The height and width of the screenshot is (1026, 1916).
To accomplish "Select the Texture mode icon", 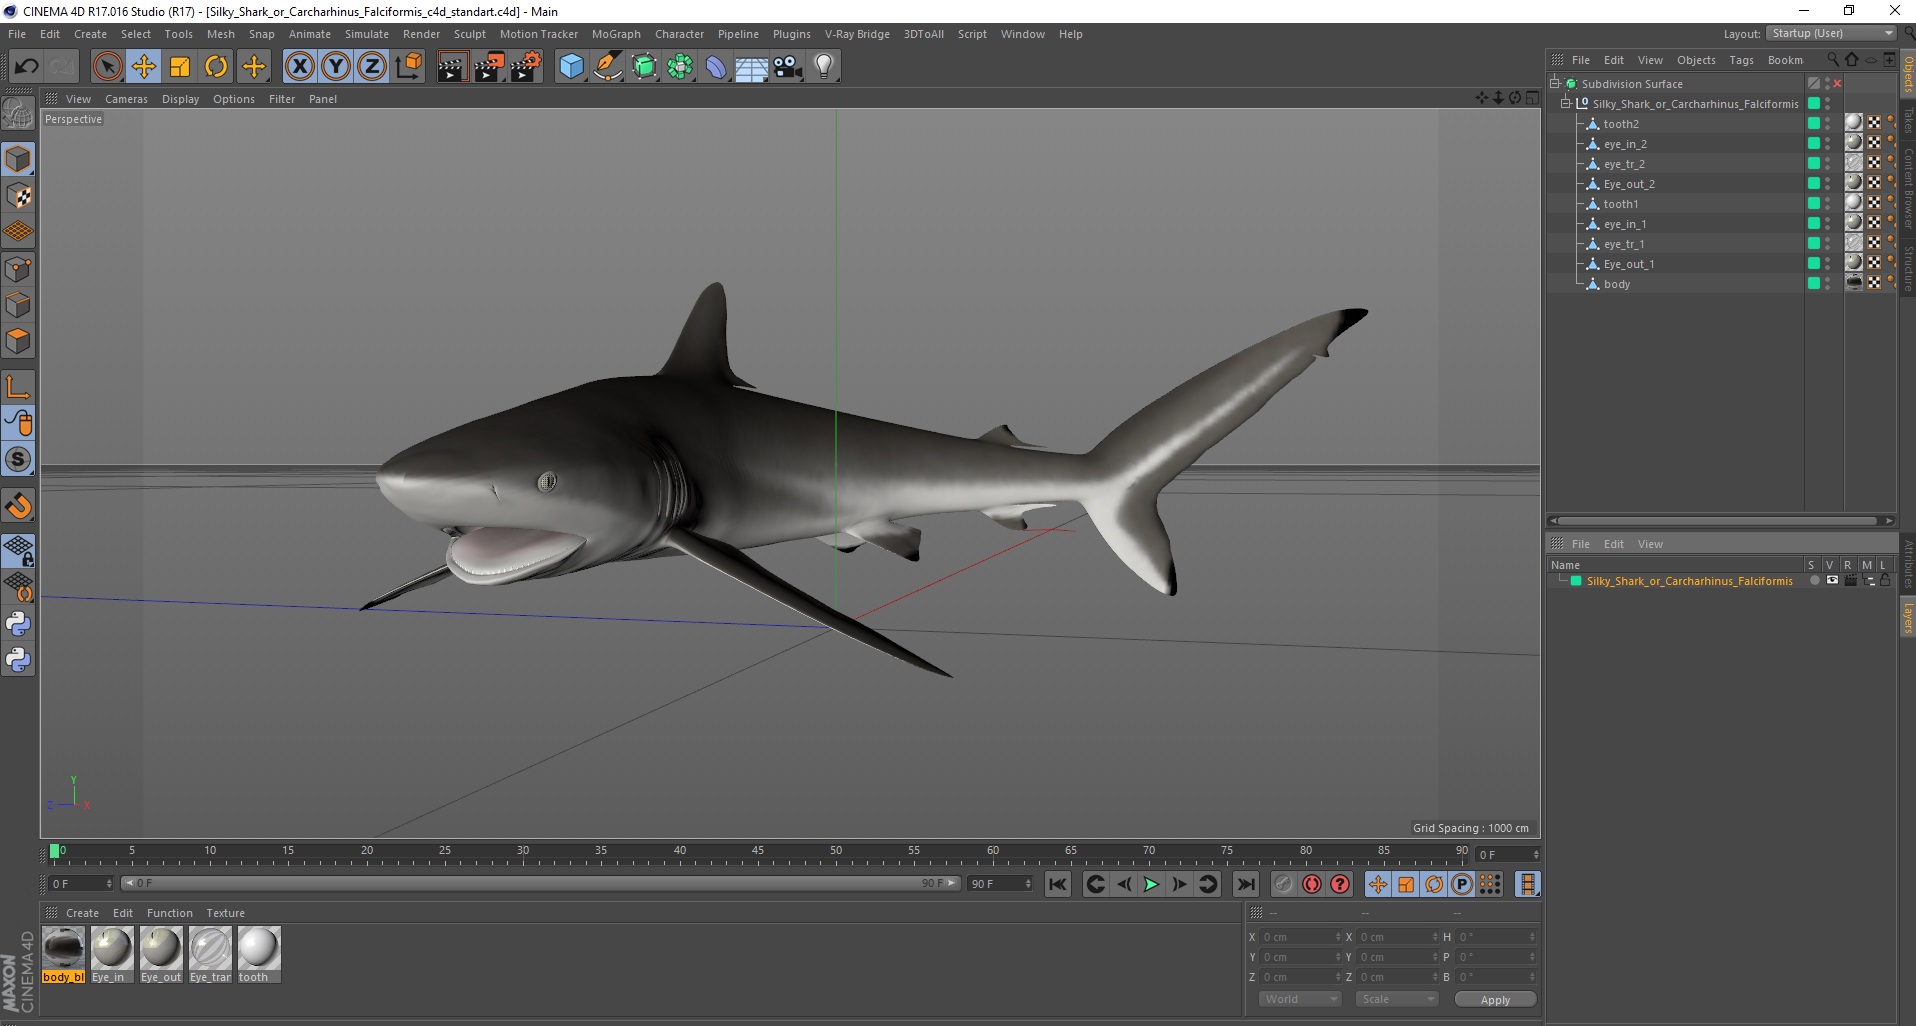I will pos(18,196).
